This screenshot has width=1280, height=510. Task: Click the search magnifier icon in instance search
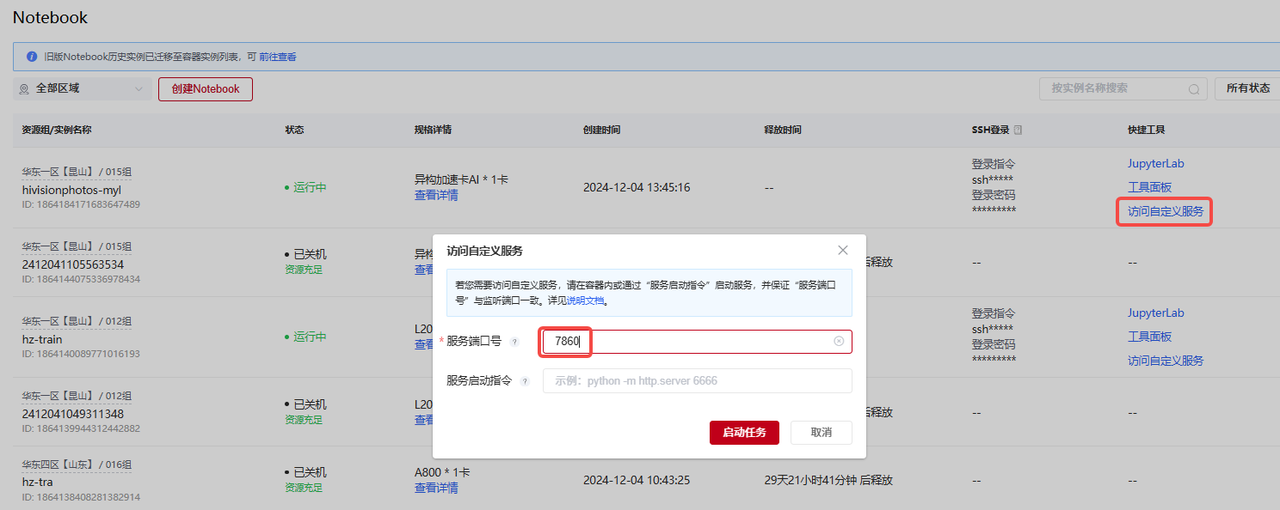1193,89
